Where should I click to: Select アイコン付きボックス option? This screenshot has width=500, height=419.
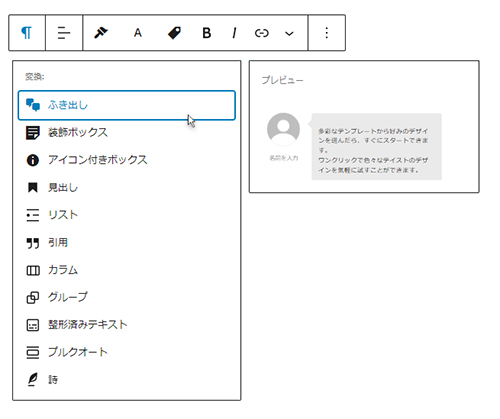(127, 160)
